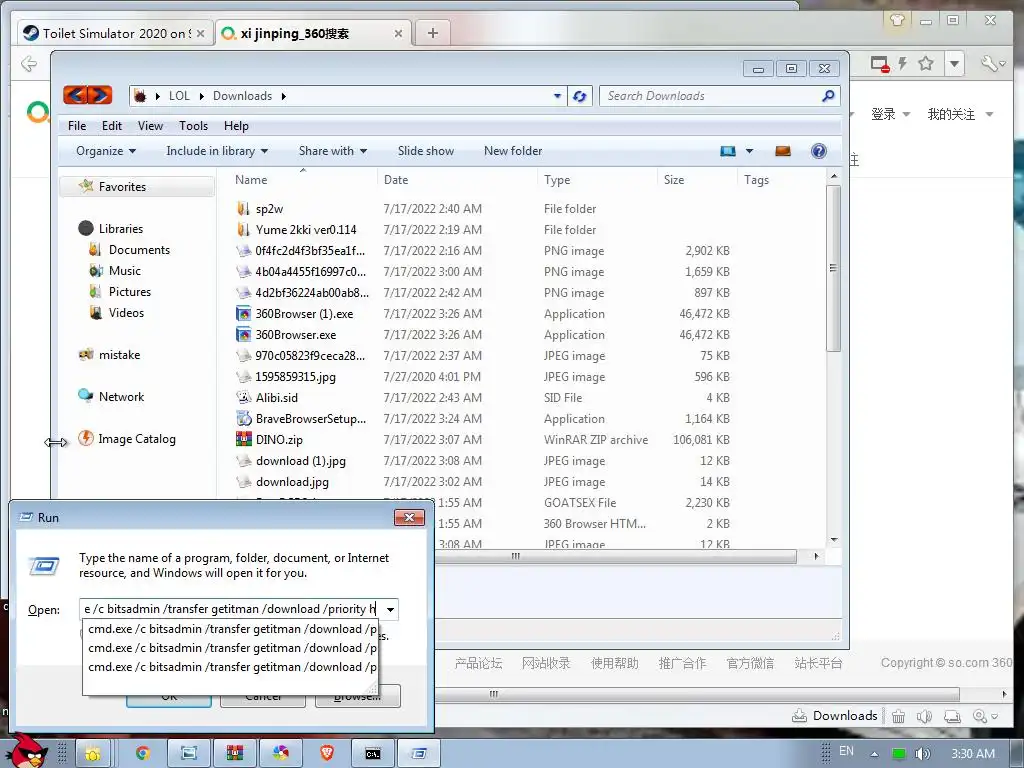
Task: Click the Image Catalog sidebar icon
Action: coord(86,438)
